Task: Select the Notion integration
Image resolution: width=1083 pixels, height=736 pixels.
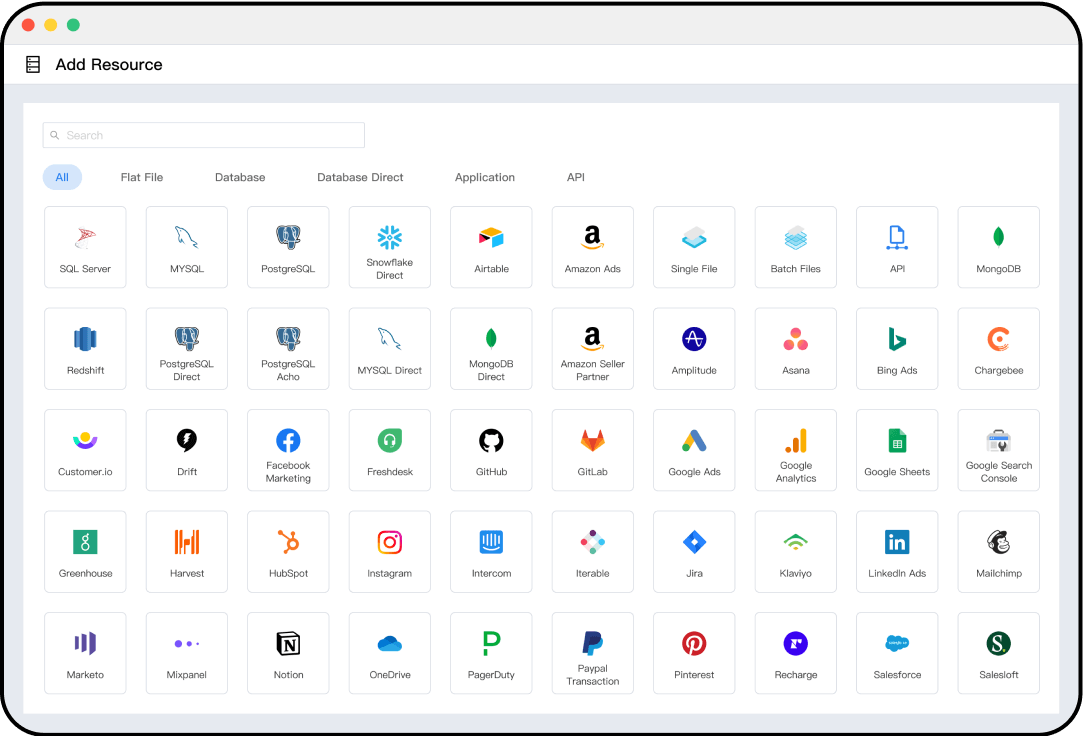Action: 288,652
